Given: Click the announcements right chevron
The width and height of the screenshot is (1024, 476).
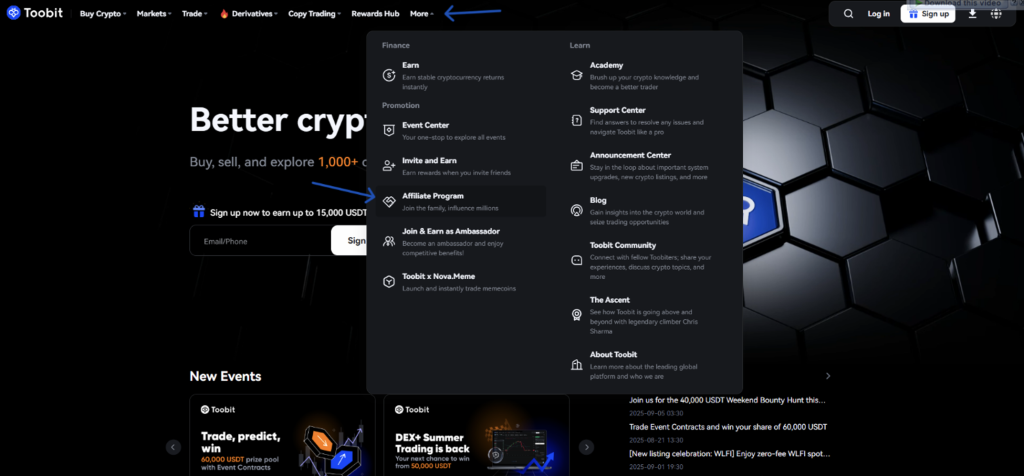Looking at the screenshot, I should [x=828, y=376].
